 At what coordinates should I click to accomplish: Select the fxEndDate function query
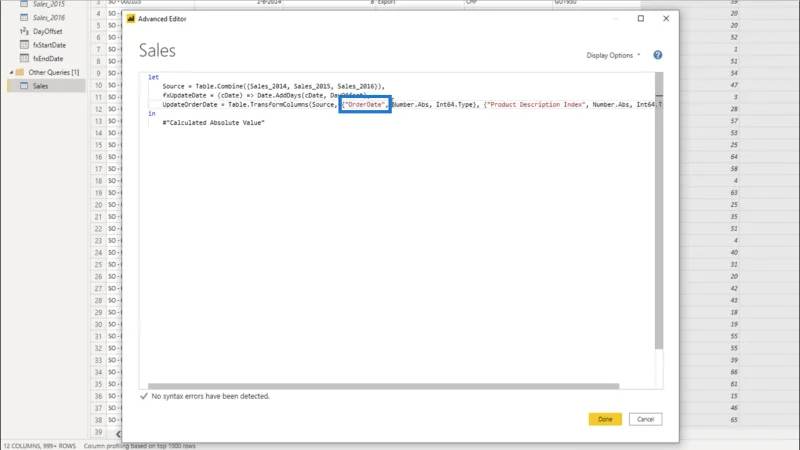pyautogui.click(x=46, y=59)
